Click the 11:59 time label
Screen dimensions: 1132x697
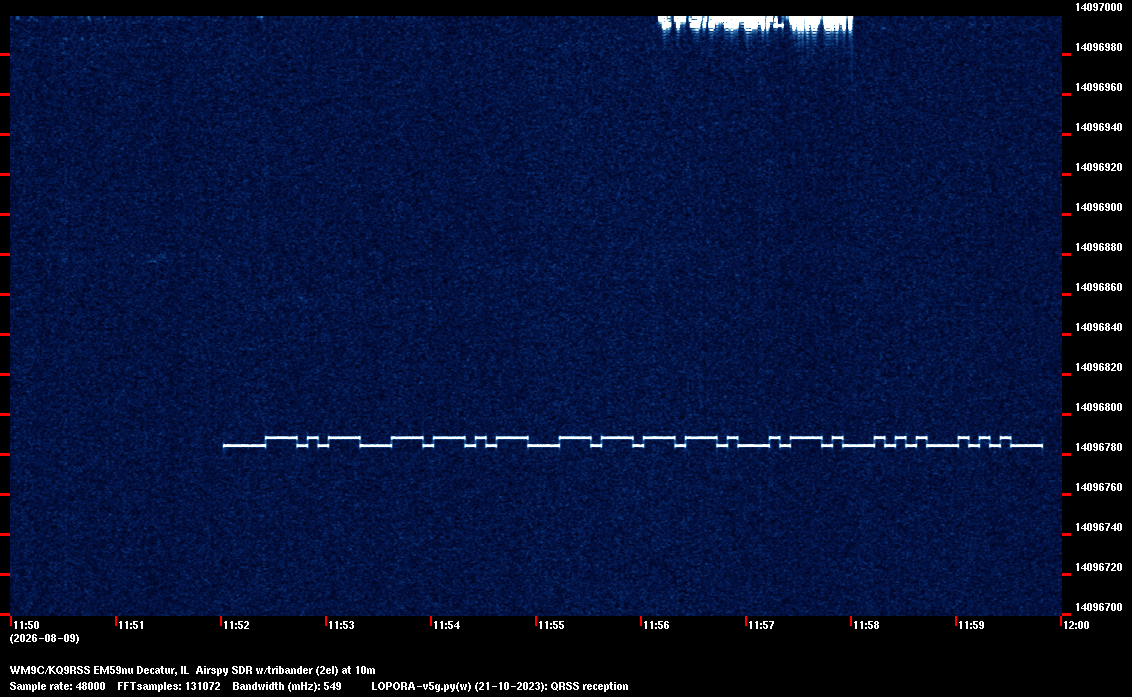[x=971, y=625]
